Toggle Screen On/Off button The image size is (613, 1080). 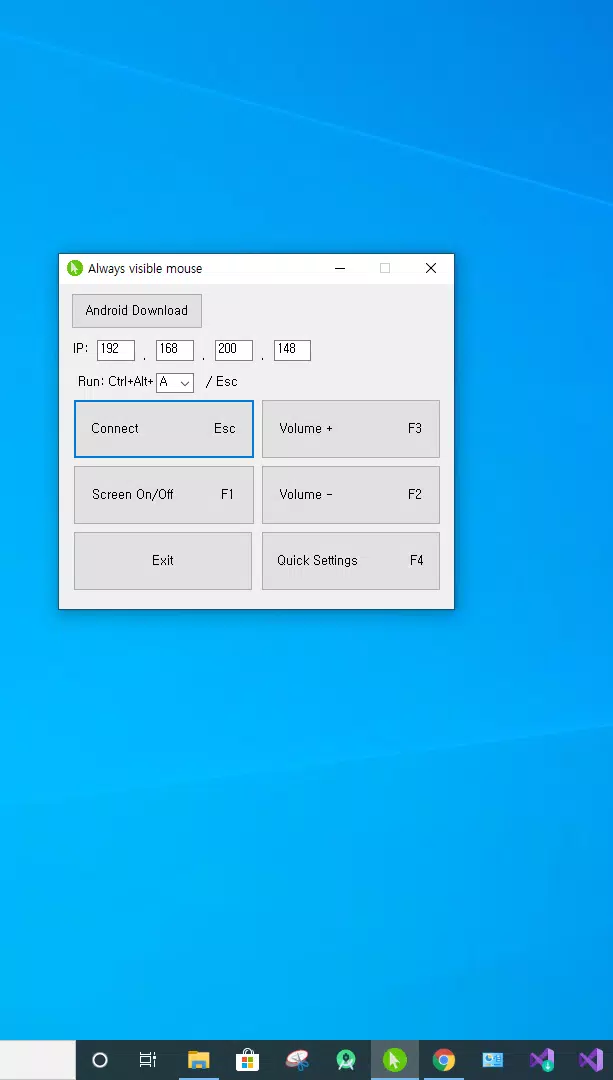tap(164, 495)
